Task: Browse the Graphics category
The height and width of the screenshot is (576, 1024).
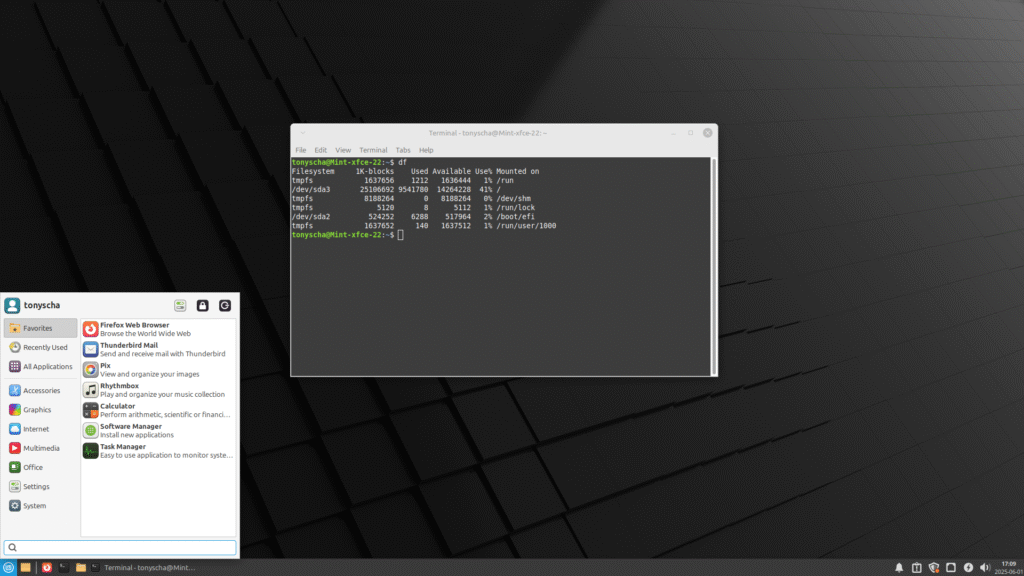Action: (40, 410)
